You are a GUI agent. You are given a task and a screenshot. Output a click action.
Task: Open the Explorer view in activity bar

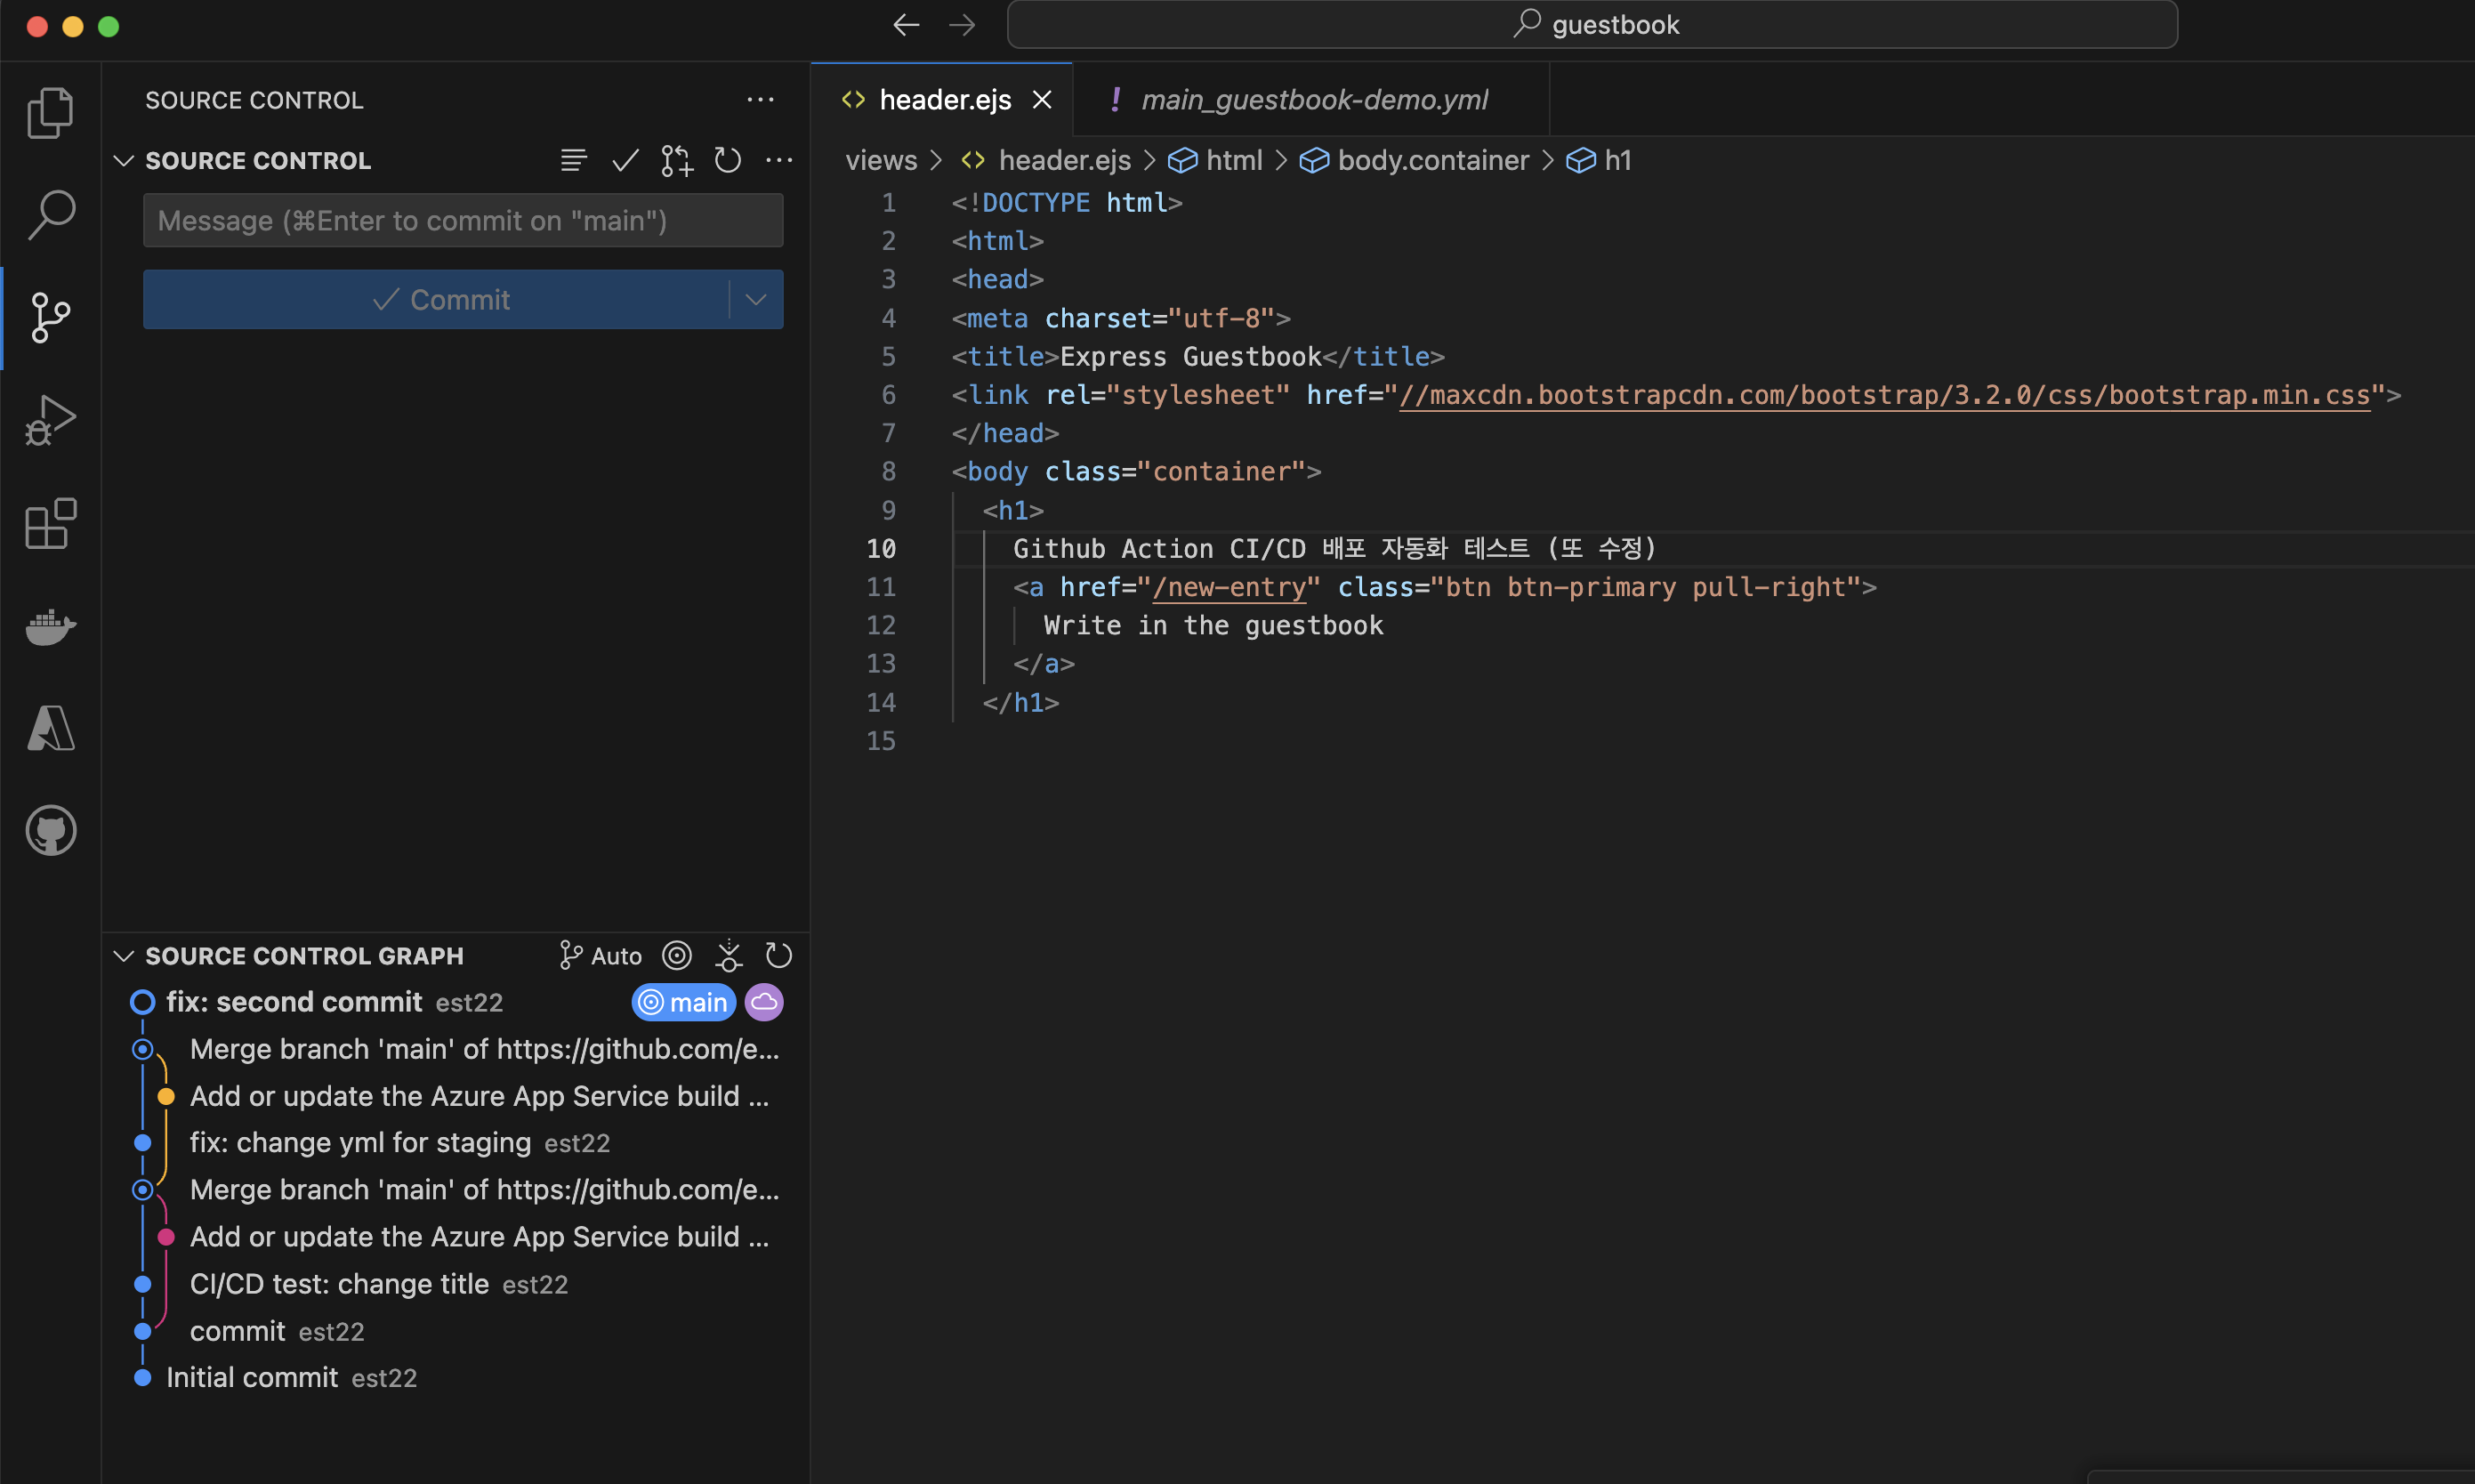point(50,112)
